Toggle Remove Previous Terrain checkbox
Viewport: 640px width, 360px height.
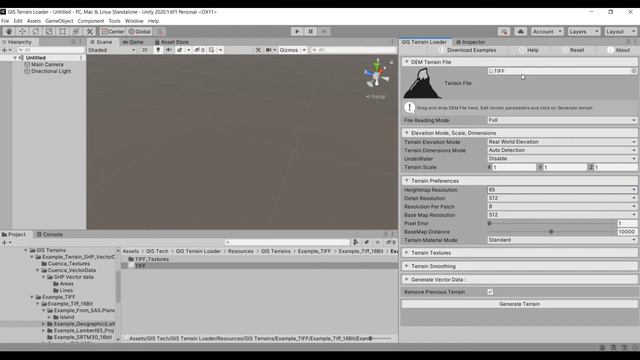pos(490,292)
